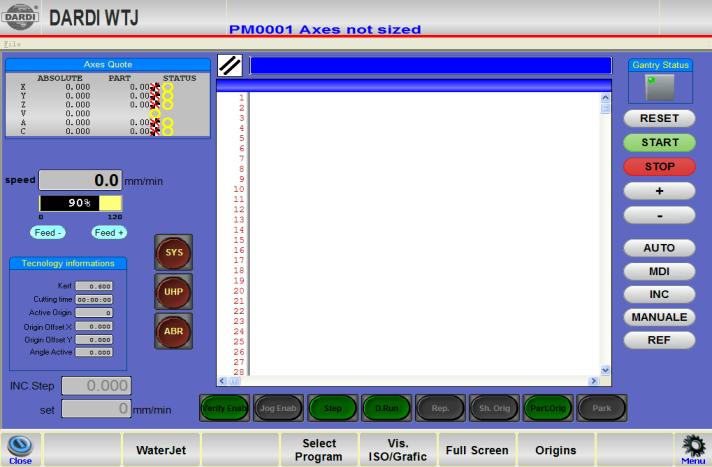
Task: Toggle Park button
Action: click(x=602, y=408)
